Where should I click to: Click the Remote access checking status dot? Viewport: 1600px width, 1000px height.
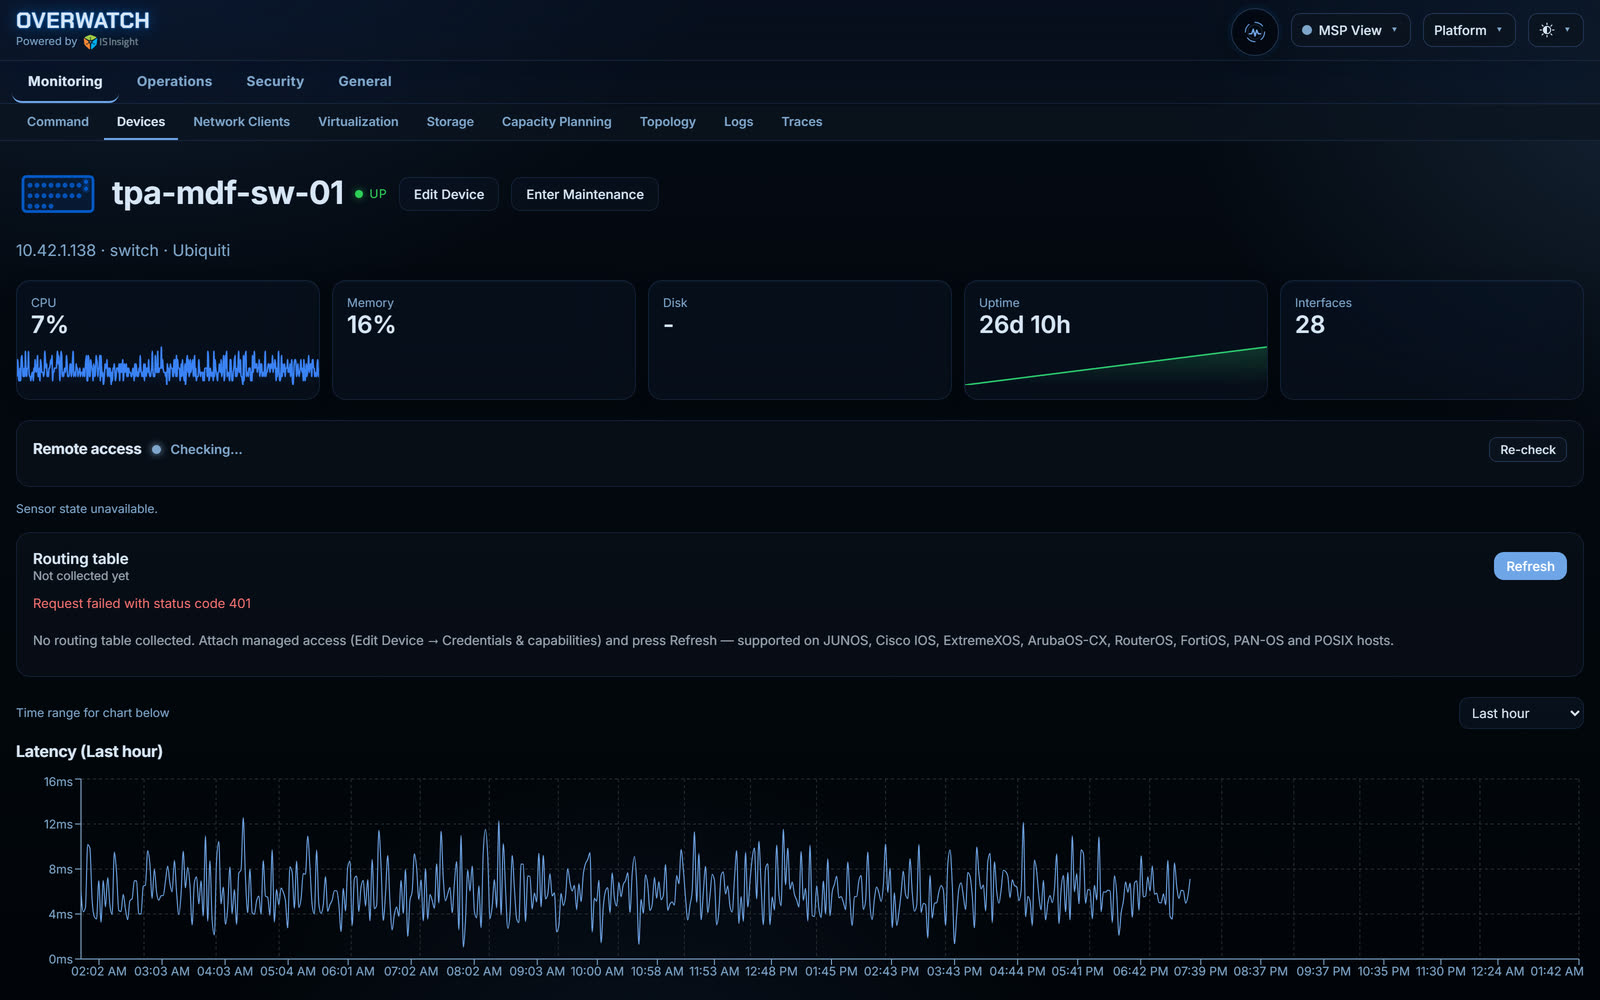(156, 450)
